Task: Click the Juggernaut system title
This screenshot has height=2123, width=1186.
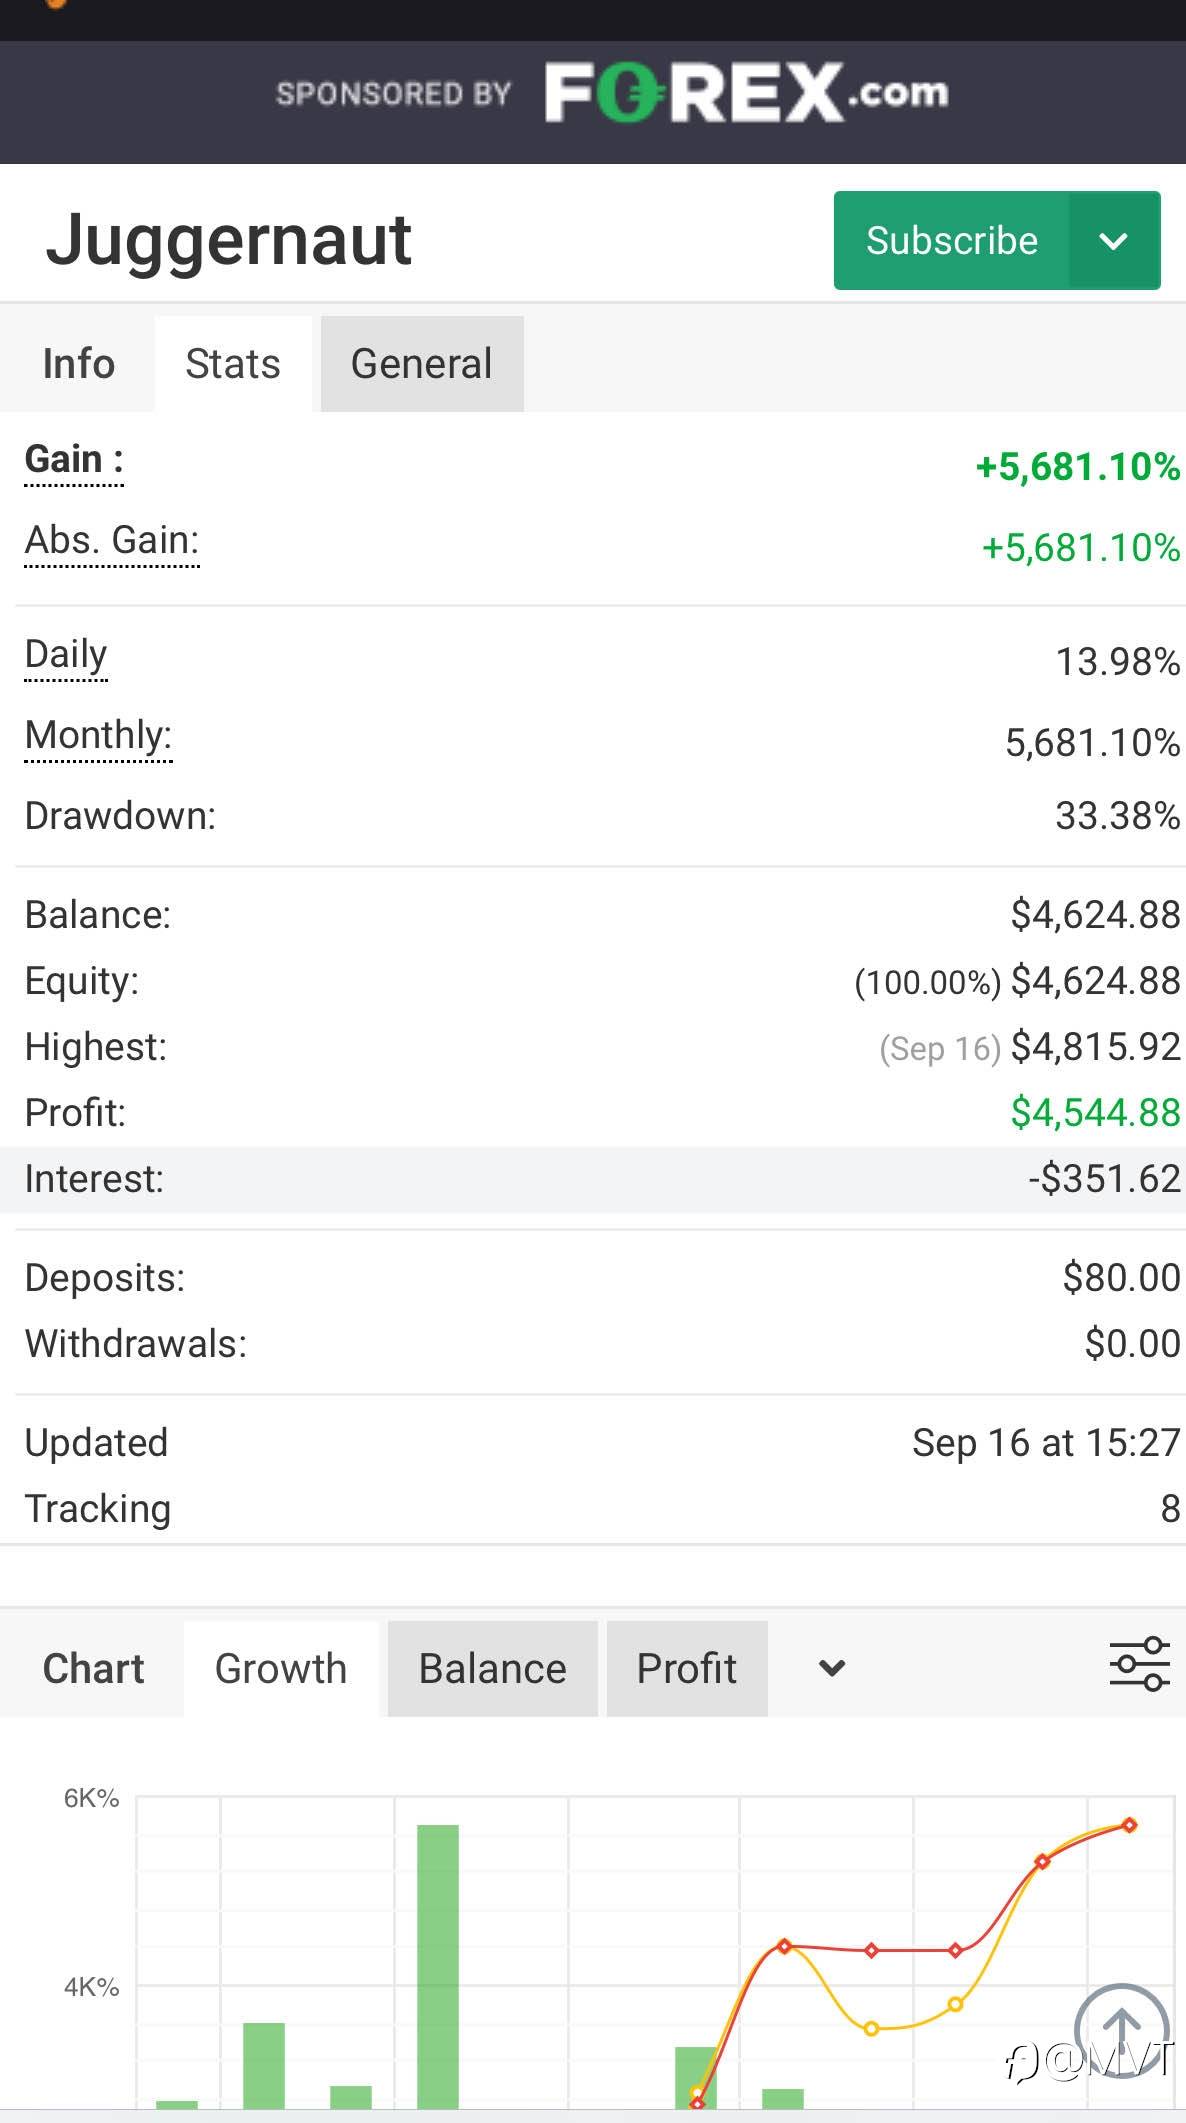Action: 229,240
